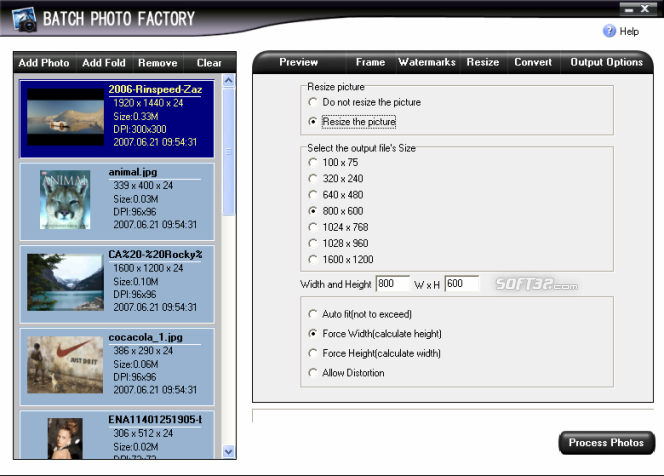Click the Size:0.03M text
This screenshot has width=664, height=476.
click(136, 199)
